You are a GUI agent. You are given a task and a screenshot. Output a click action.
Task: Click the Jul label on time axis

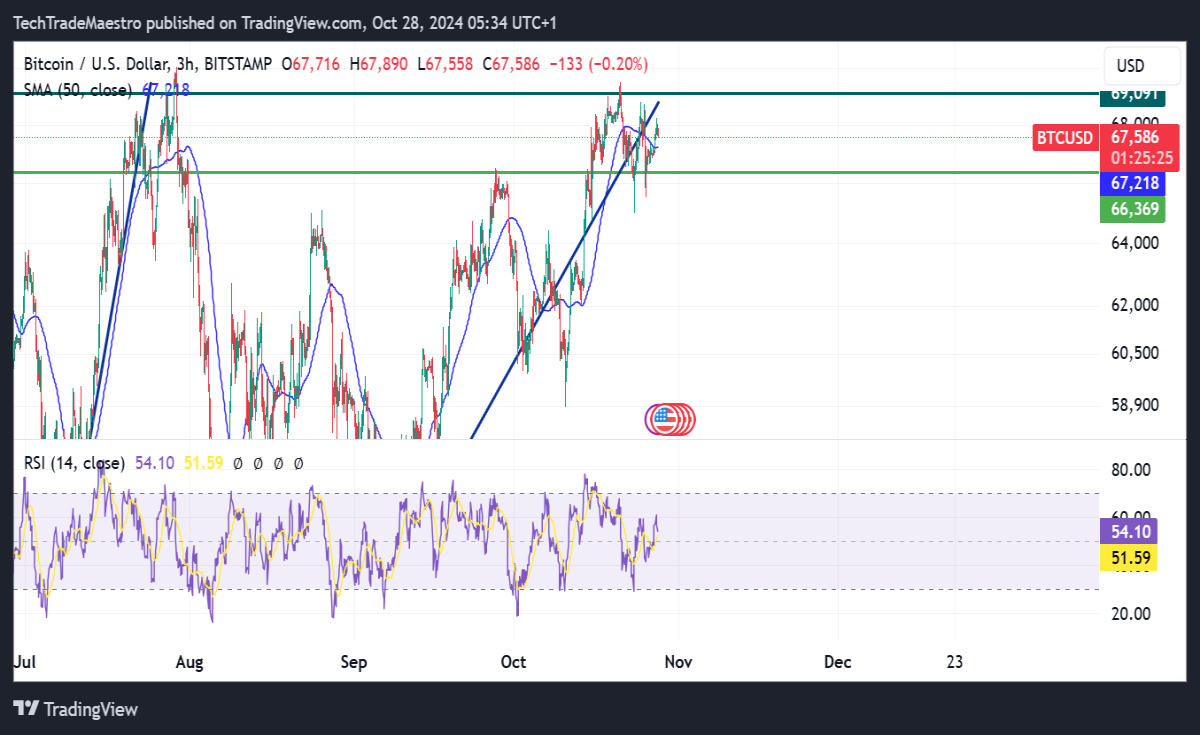[x=25, y=662]
